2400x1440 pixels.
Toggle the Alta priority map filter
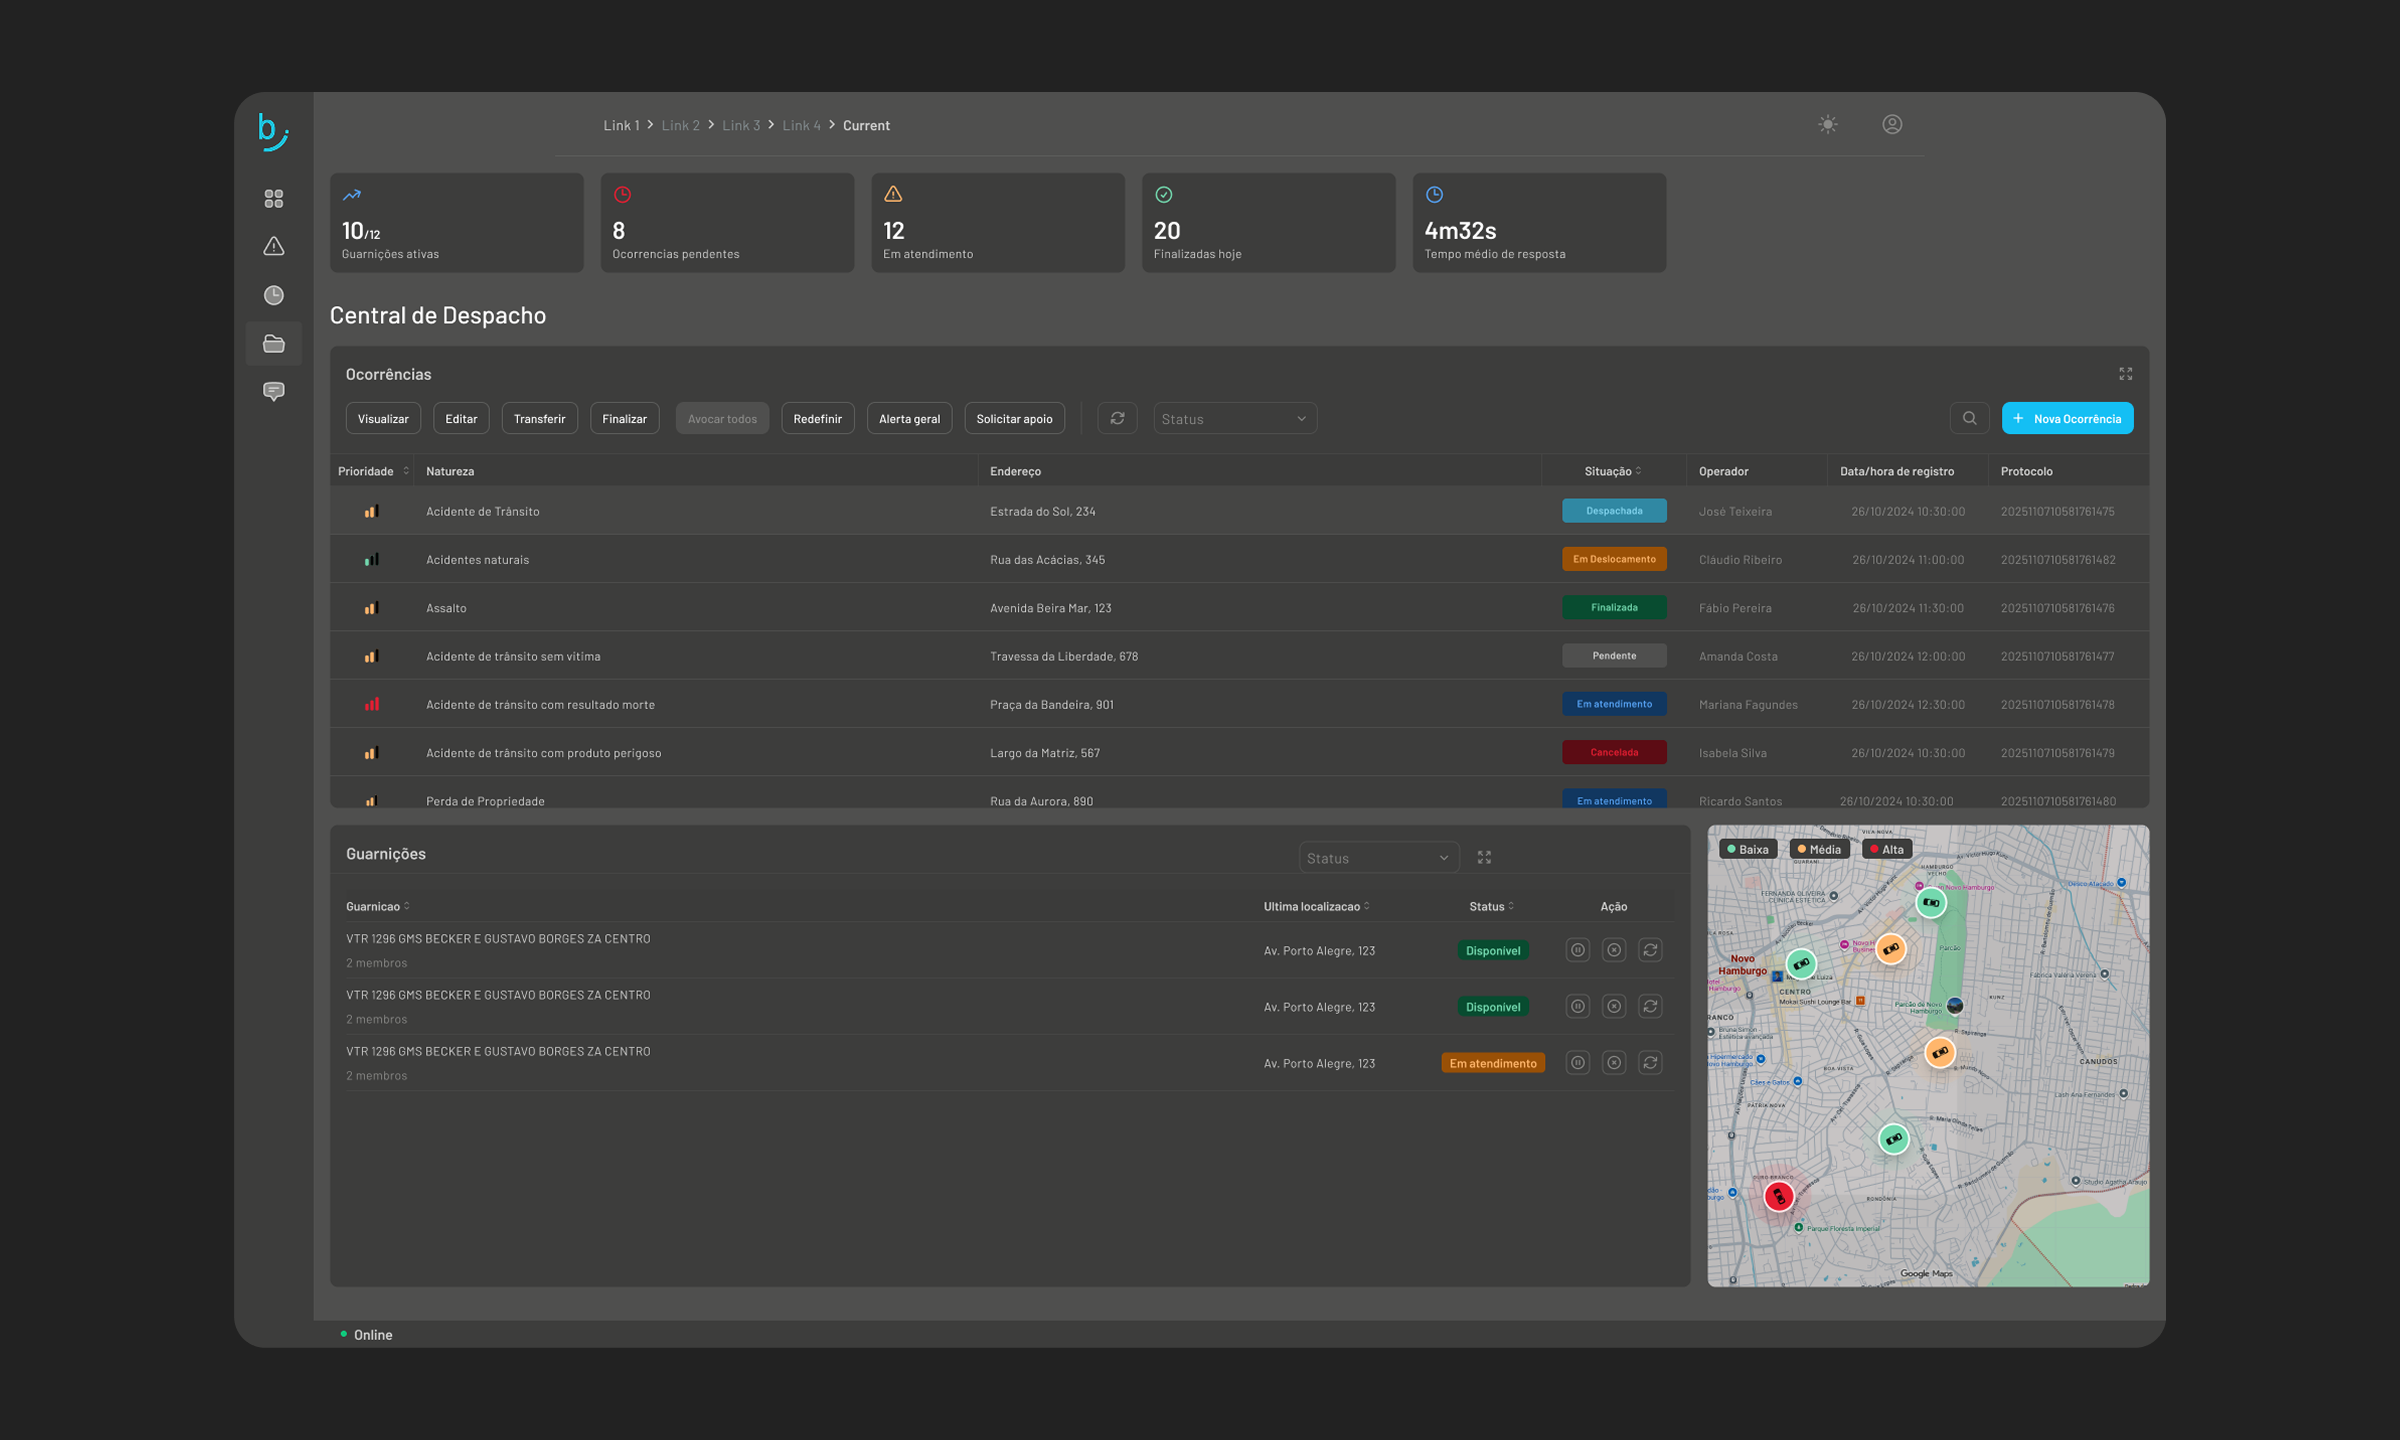[x=1886, y=849]
